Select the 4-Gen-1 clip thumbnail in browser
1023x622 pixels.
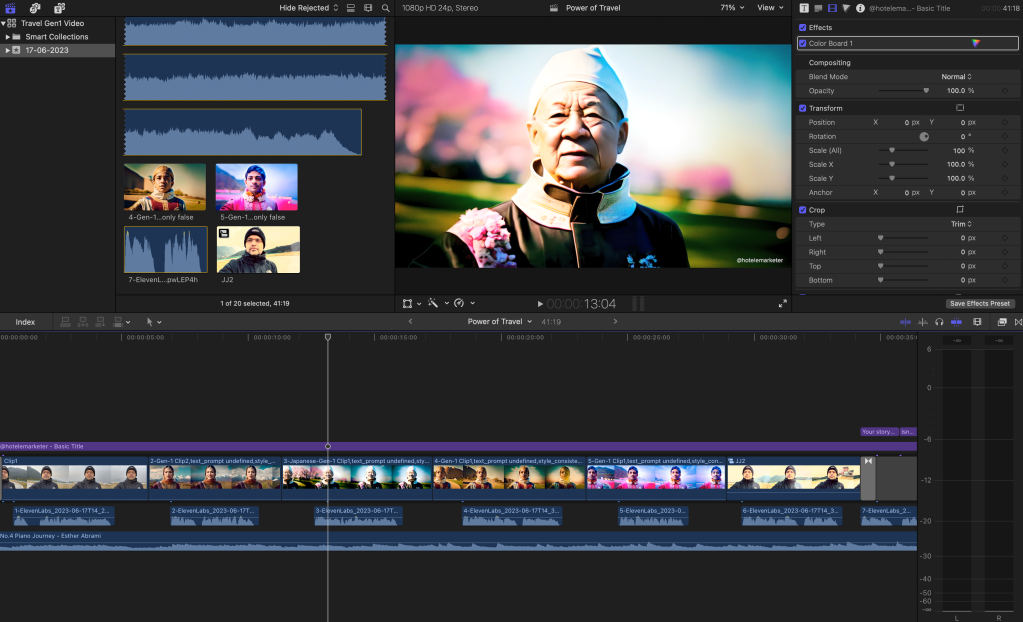(x=165, y=187)
